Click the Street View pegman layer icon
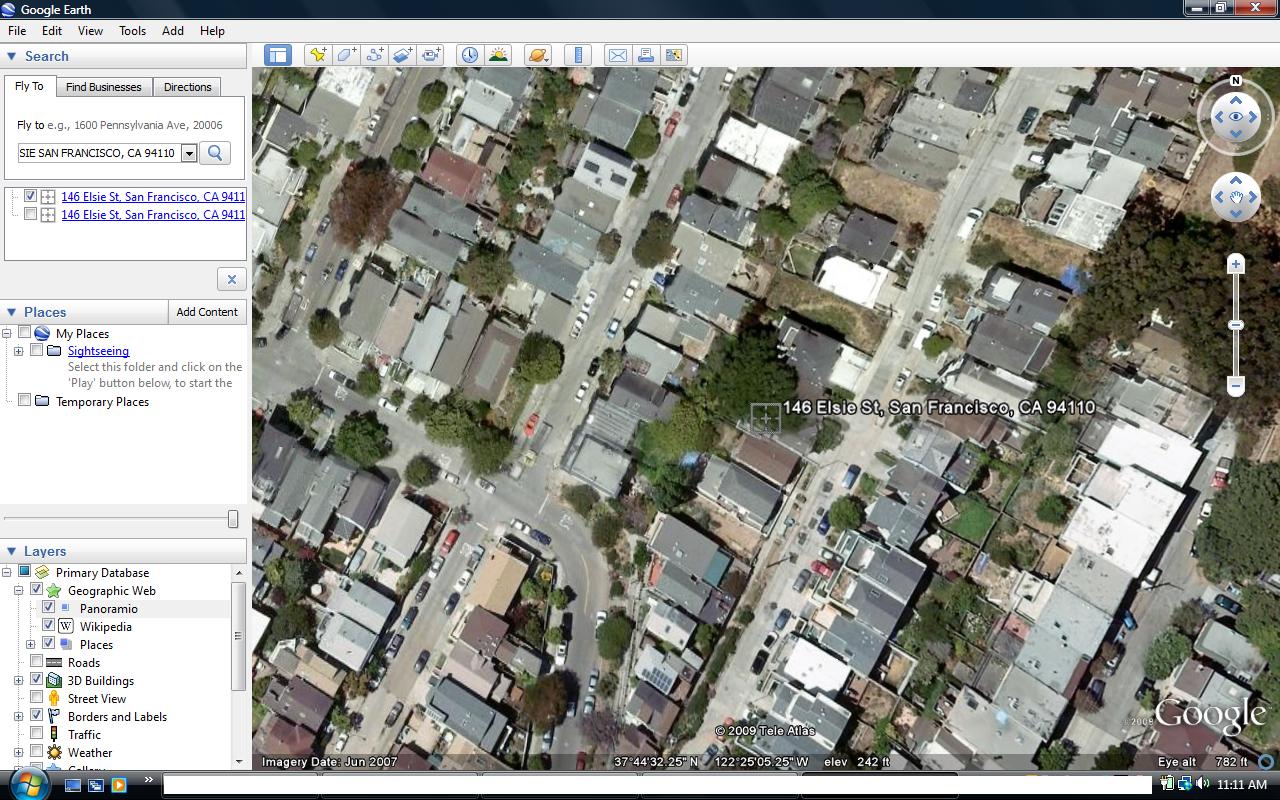Image resolution: width=1280 pixels, height=800 pixels. pyautogui.click(x=54, y=699)
